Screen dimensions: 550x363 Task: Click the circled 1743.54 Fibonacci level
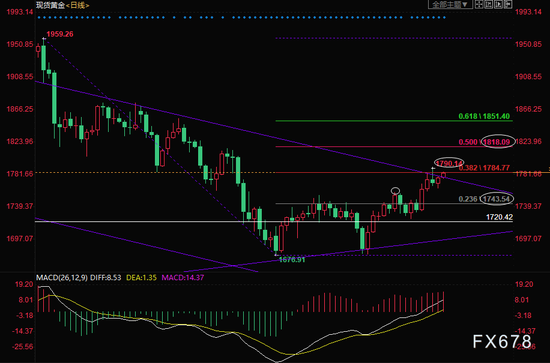coord(496,199)
